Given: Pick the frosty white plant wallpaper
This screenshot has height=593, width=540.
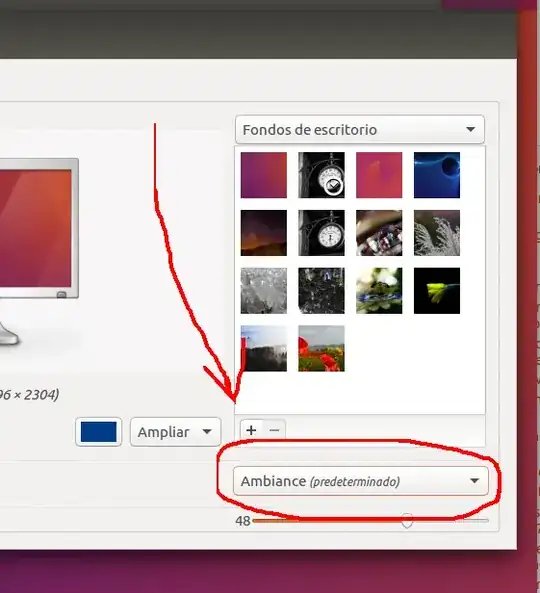Looking at the screenshot, I should pyautogui.click(x=437, y=233).
